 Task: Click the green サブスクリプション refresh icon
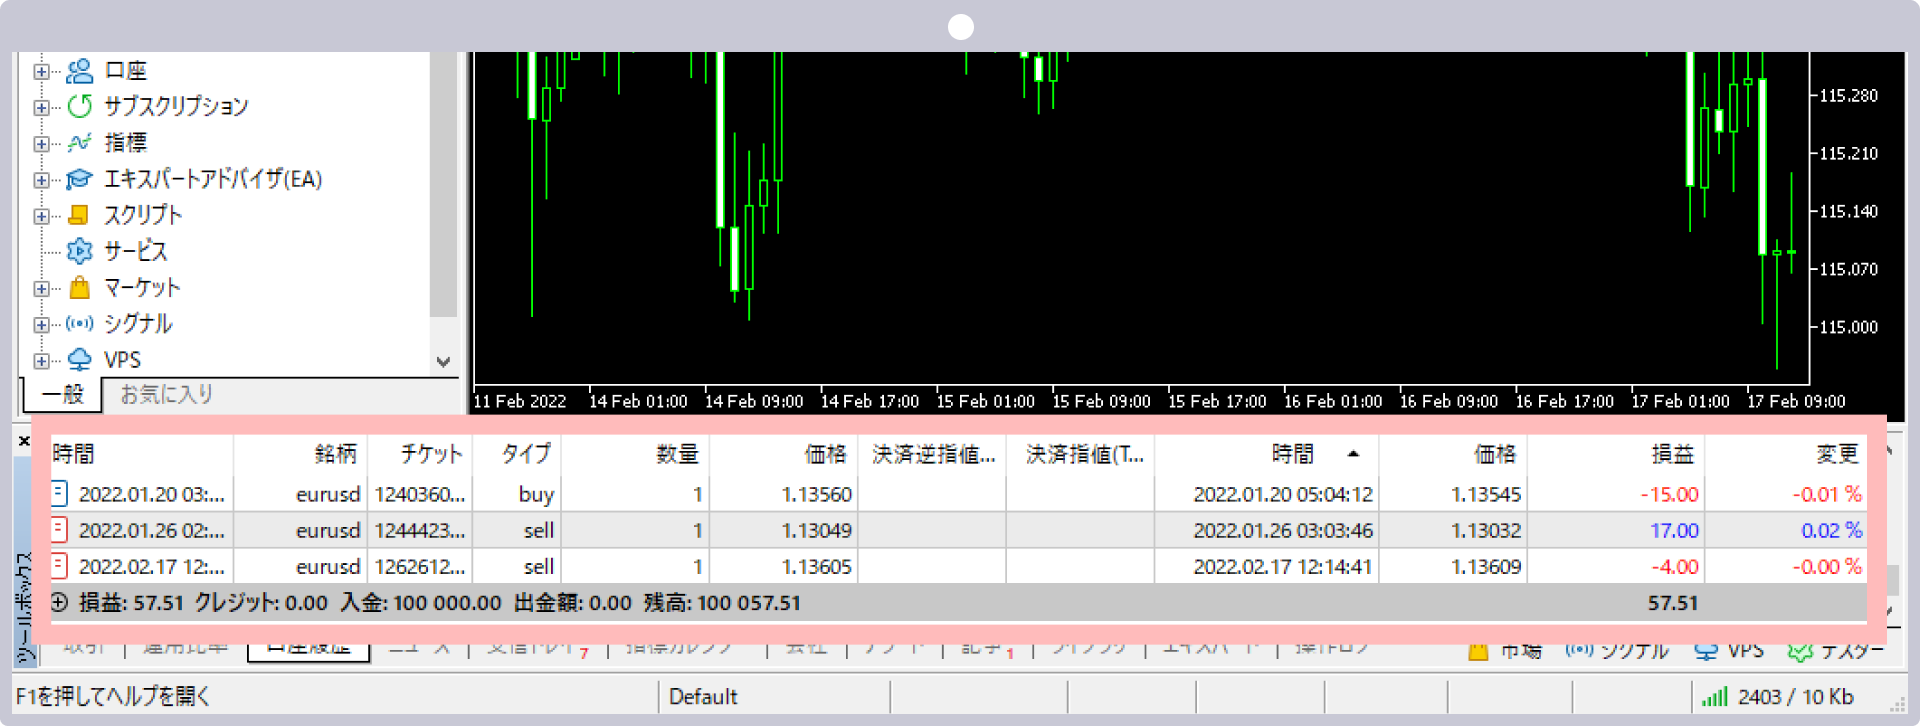click(x=79, y=106)
